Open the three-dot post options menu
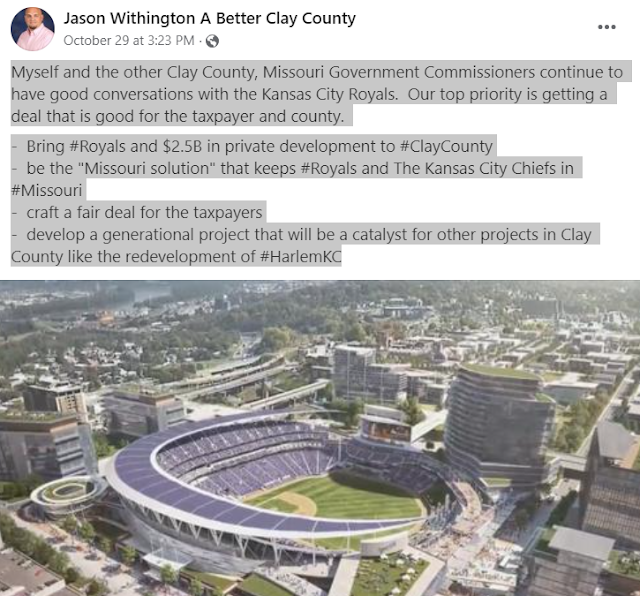This screenshot has width=640, height=596. (607, 27)
